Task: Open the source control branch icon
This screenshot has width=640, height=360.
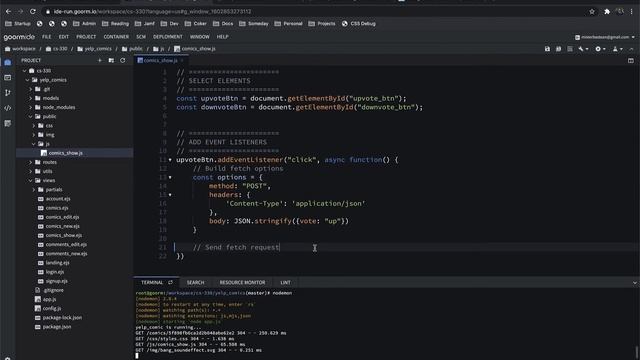Action: 8,93
